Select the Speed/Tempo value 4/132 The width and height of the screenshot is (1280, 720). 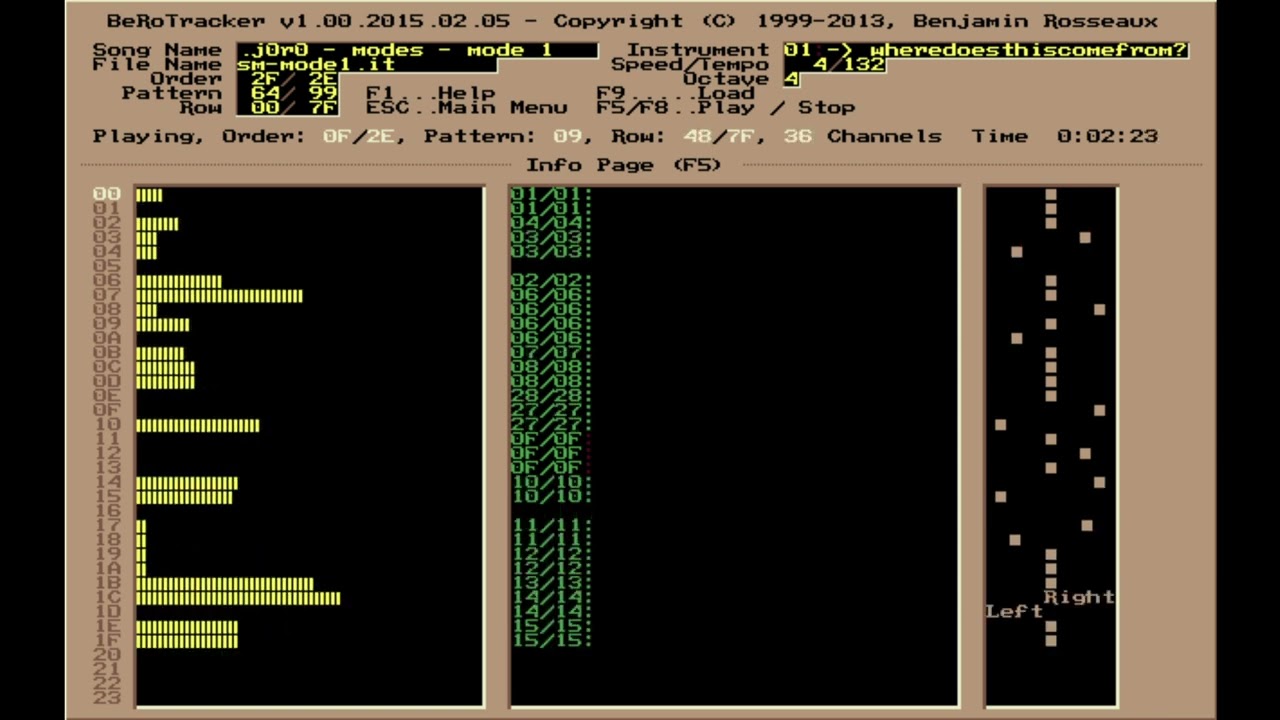click(835, 64)
